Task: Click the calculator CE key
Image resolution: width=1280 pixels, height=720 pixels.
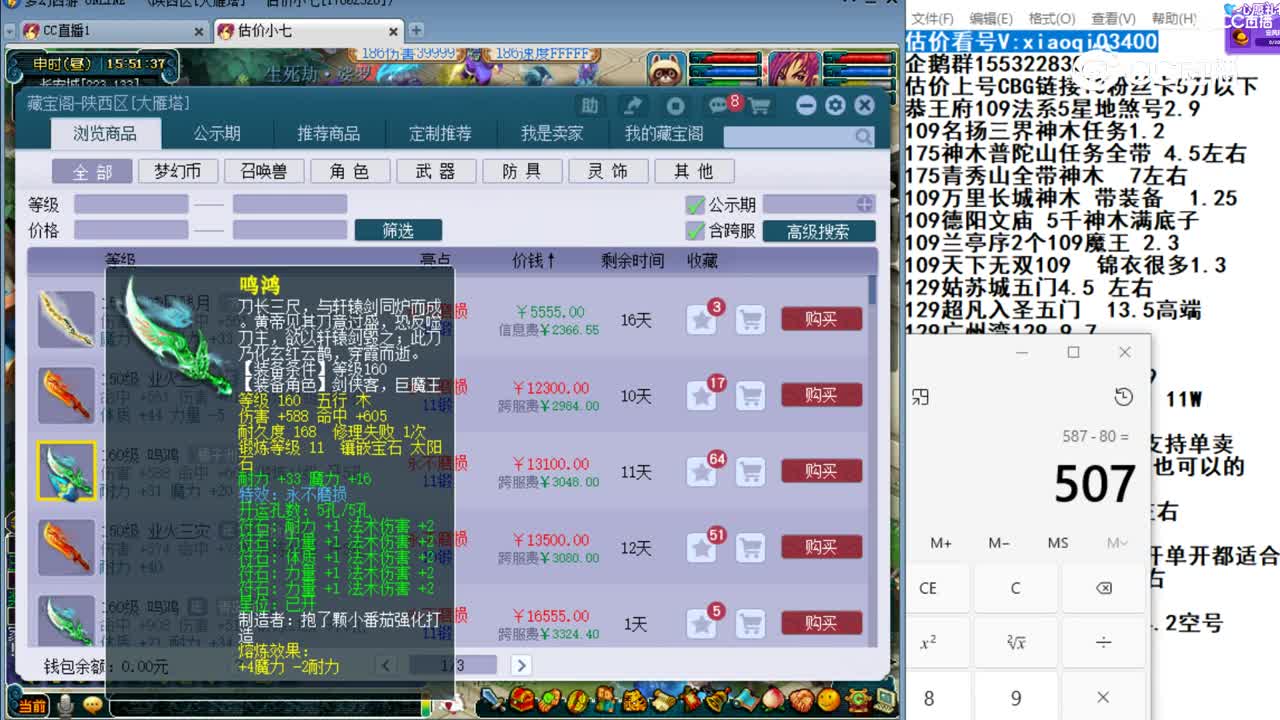Action: tap(928, 588)
